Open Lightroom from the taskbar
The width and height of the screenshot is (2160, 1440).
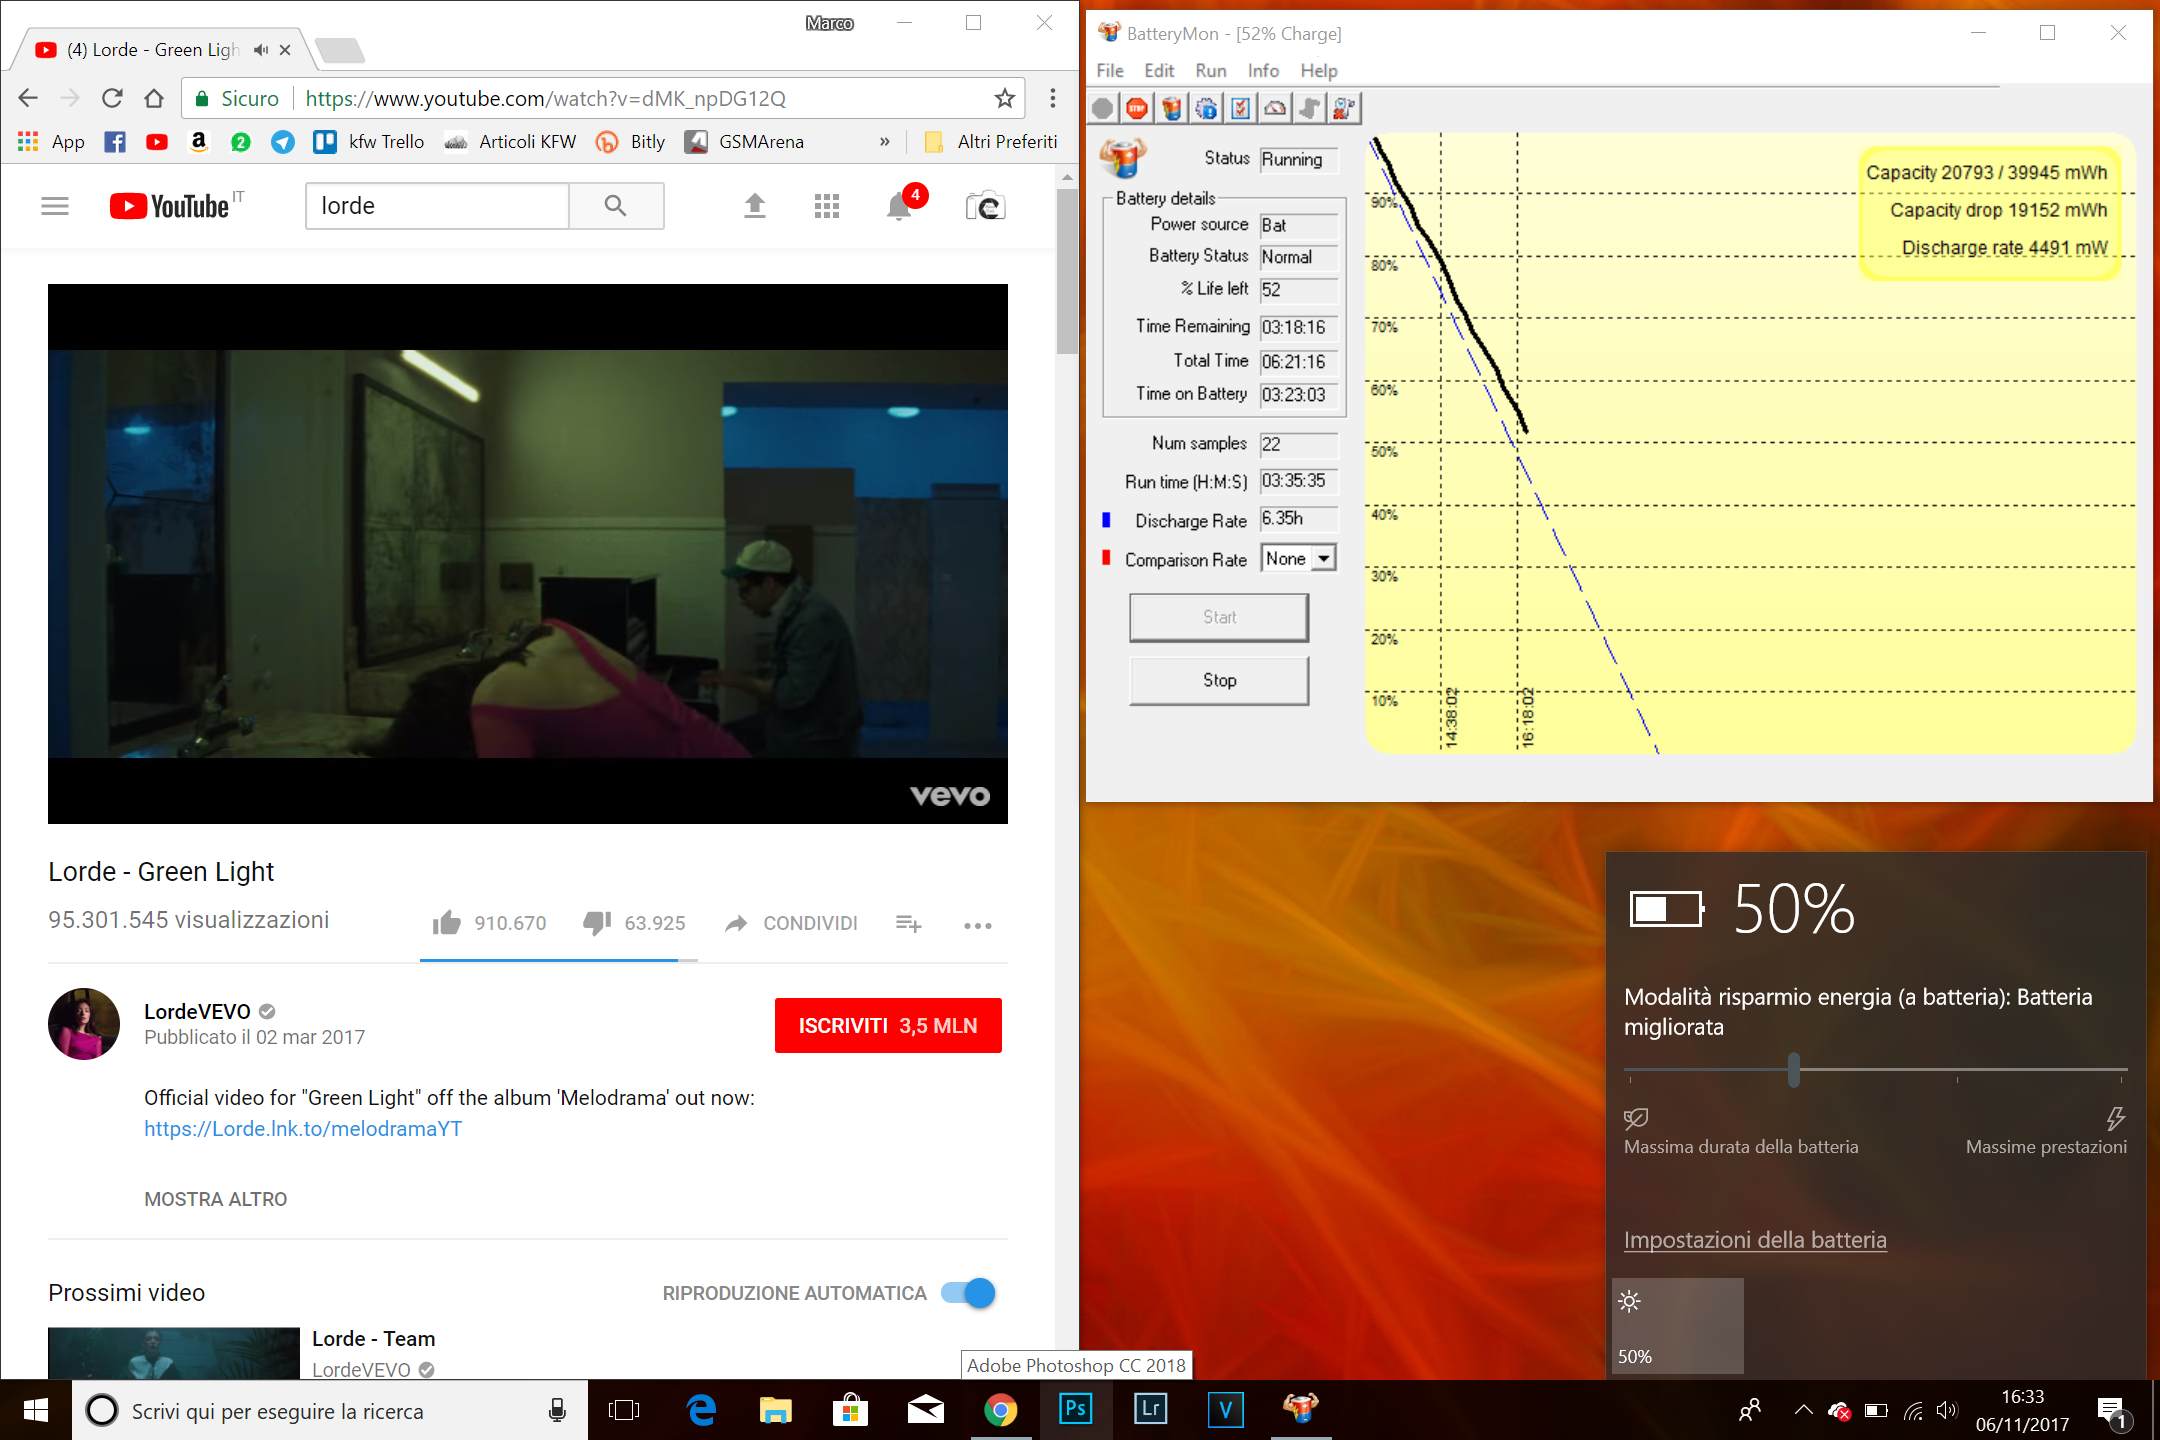(x=1150, y=1410)
